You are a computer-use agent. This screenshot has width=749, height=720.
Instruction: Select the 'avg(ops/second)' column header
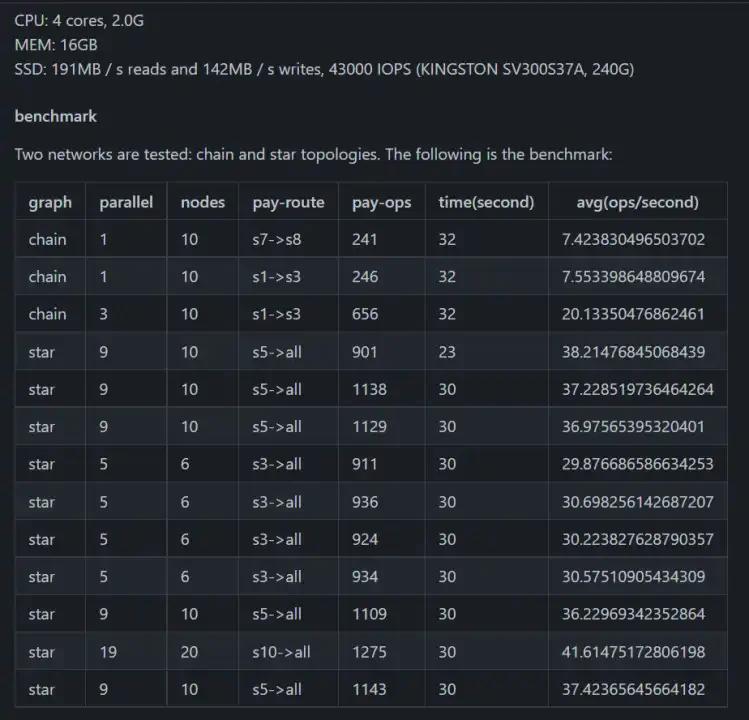click(637, 202)
